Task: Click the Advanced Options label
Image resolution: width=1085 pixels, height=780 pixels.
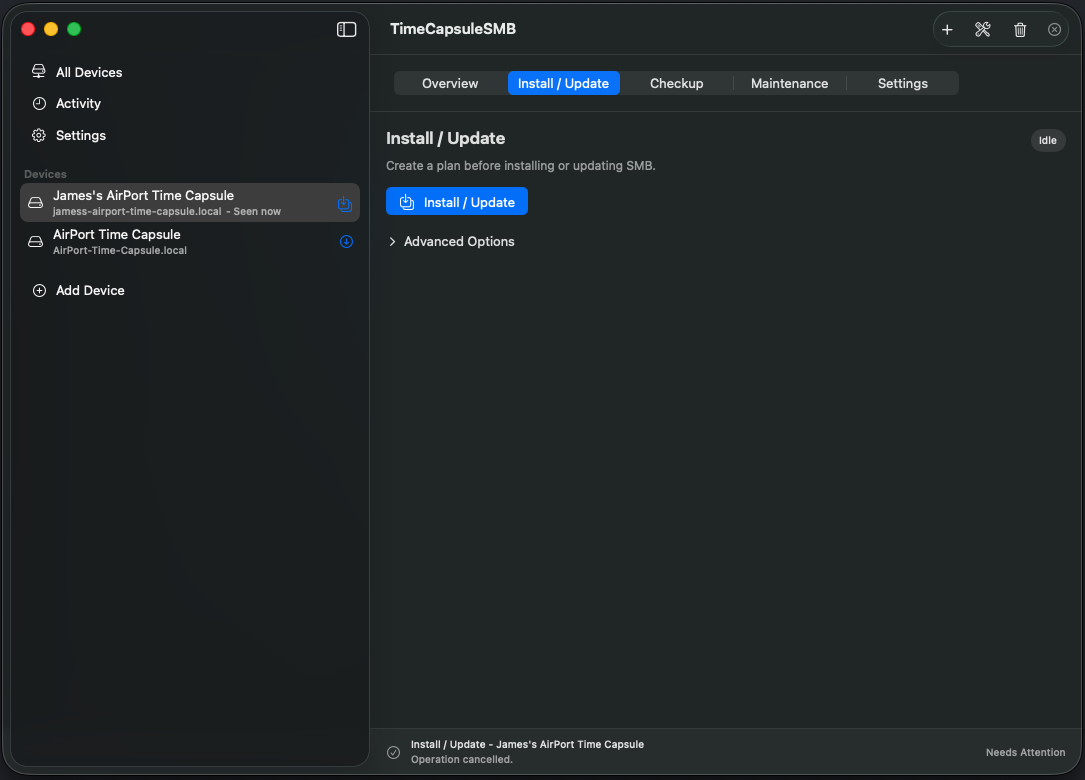Action: pyautogui.click(x=459, y=242)
